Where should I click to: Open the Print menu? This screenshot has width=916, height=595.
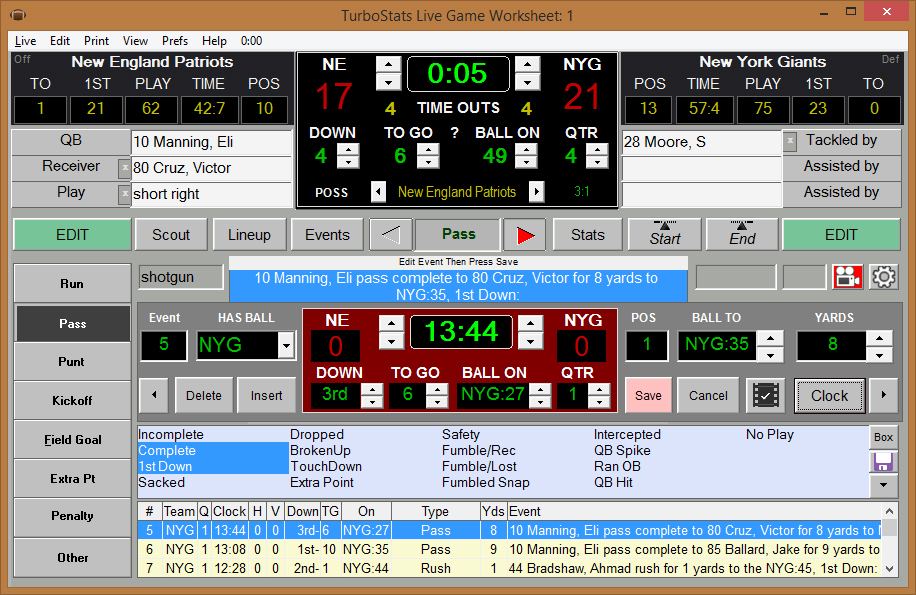(x=96, y=41)
